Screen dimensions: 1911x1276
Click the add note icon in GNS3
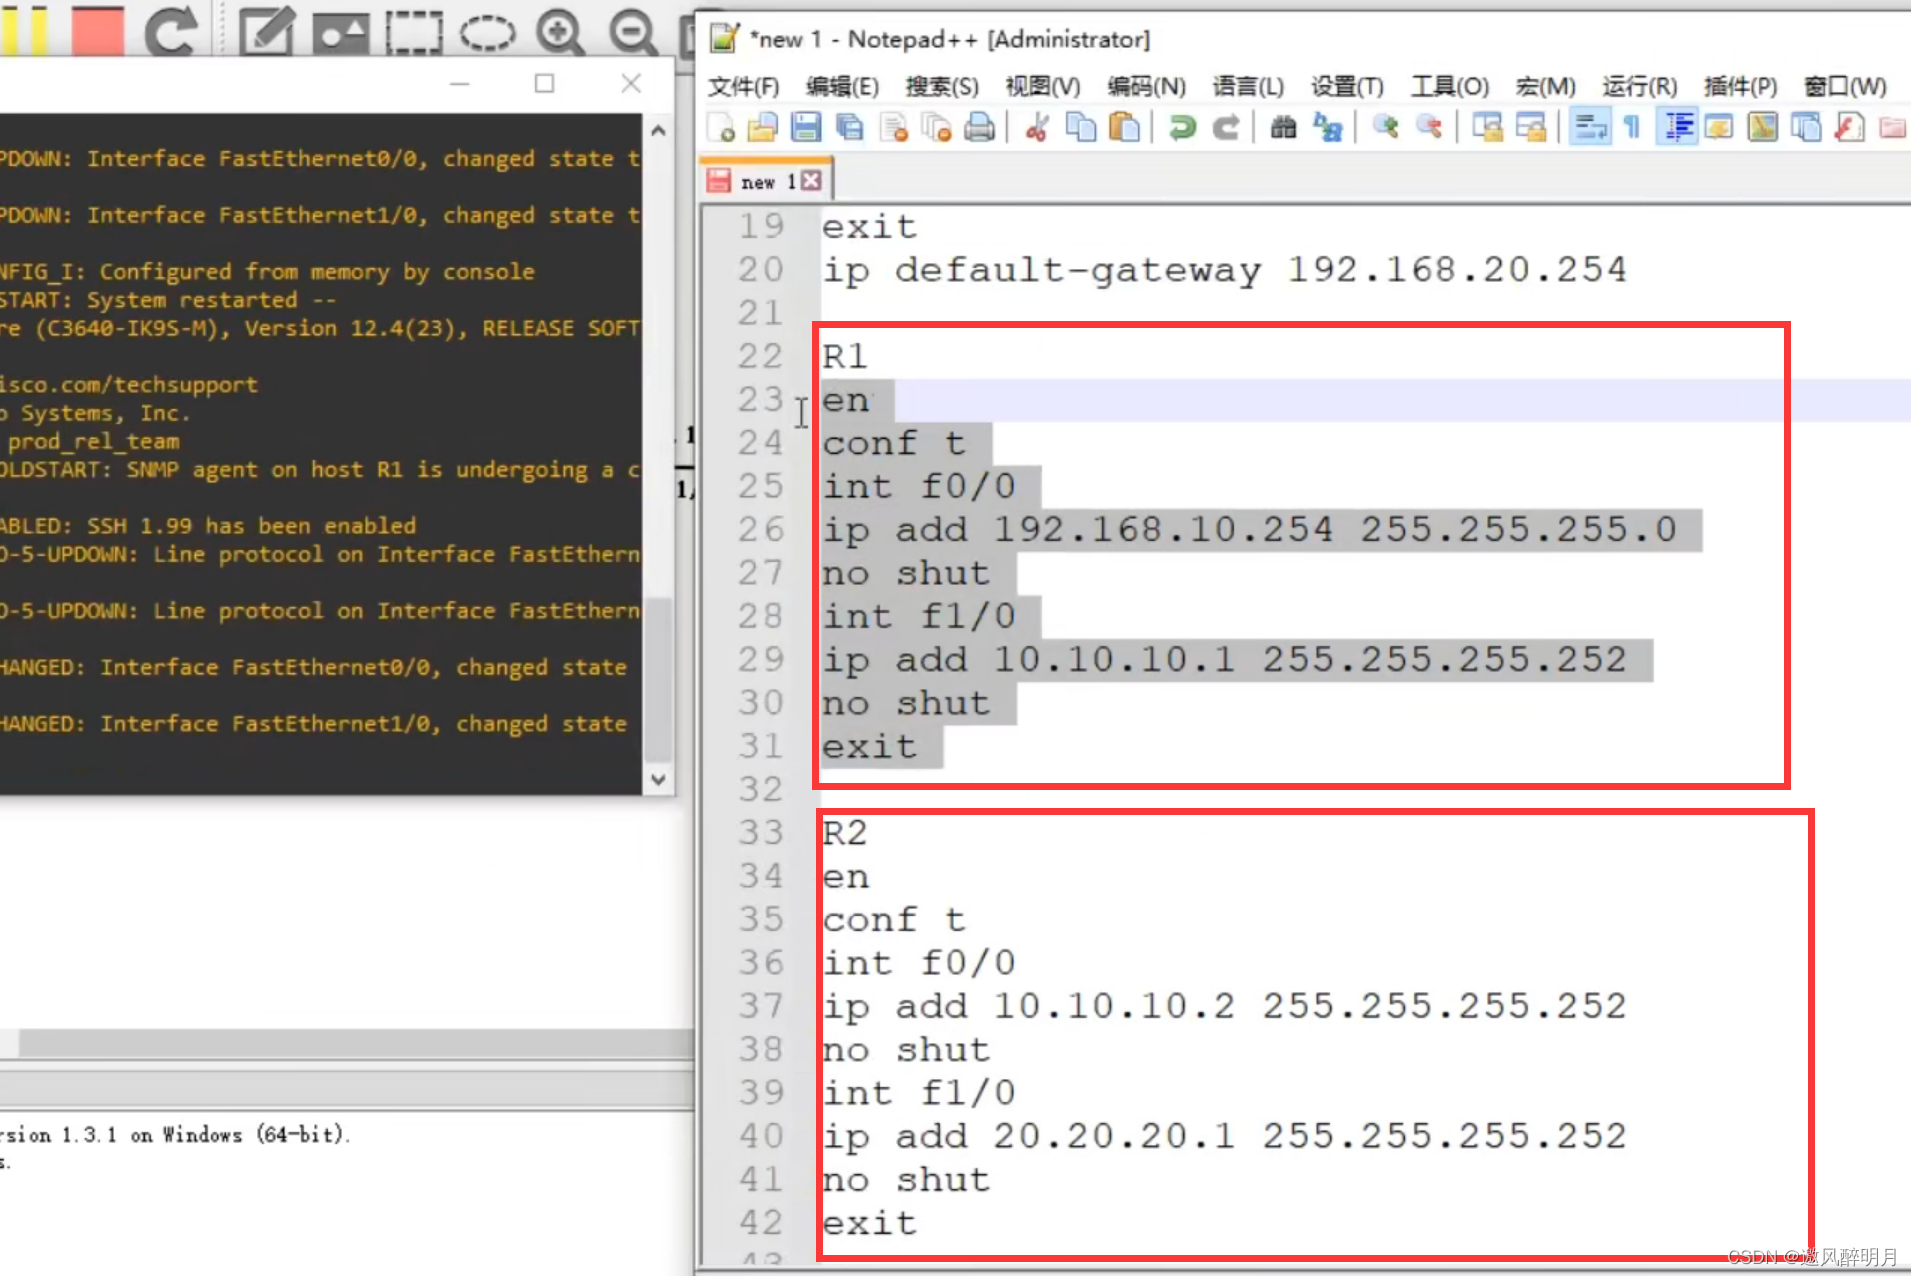267,32
